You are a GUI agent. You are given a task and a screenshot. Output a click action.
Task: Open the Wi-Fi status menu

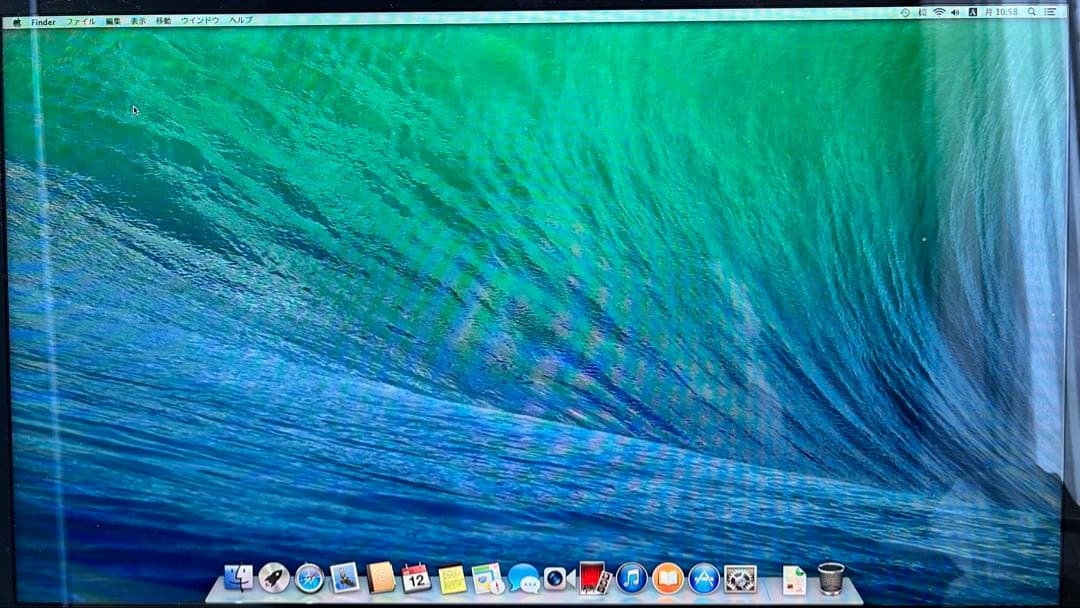point(938,14)
